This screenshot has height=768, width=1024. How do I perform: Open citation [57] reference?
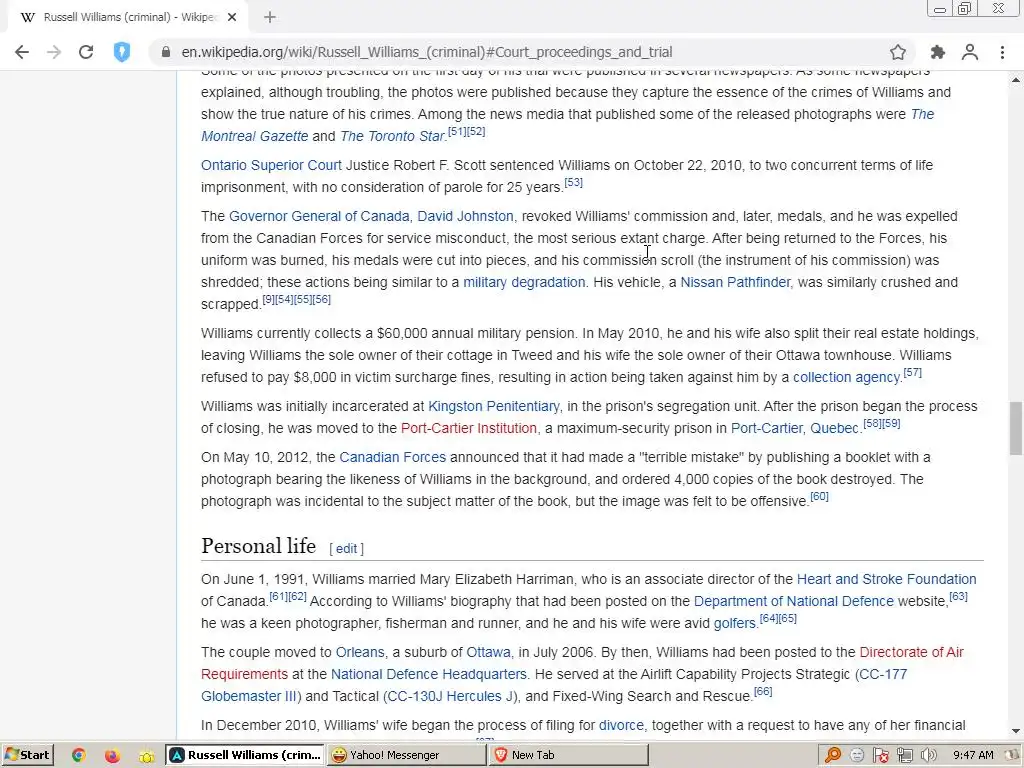coord(912,373)
